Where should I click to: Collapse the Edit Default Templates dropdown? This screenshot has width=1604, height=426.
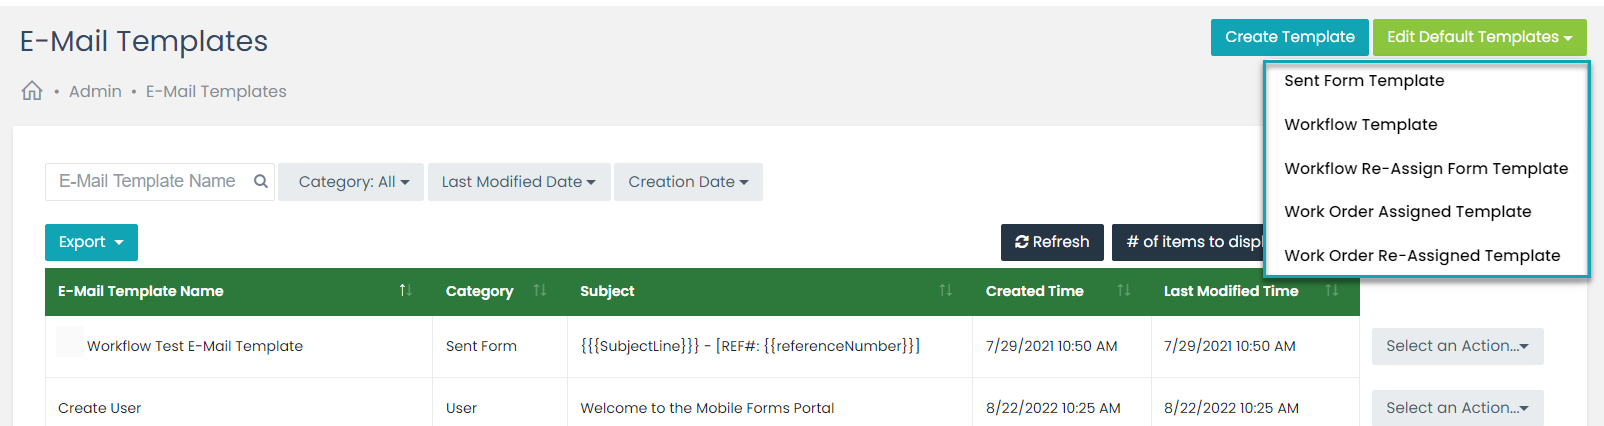coord(1479,37)
